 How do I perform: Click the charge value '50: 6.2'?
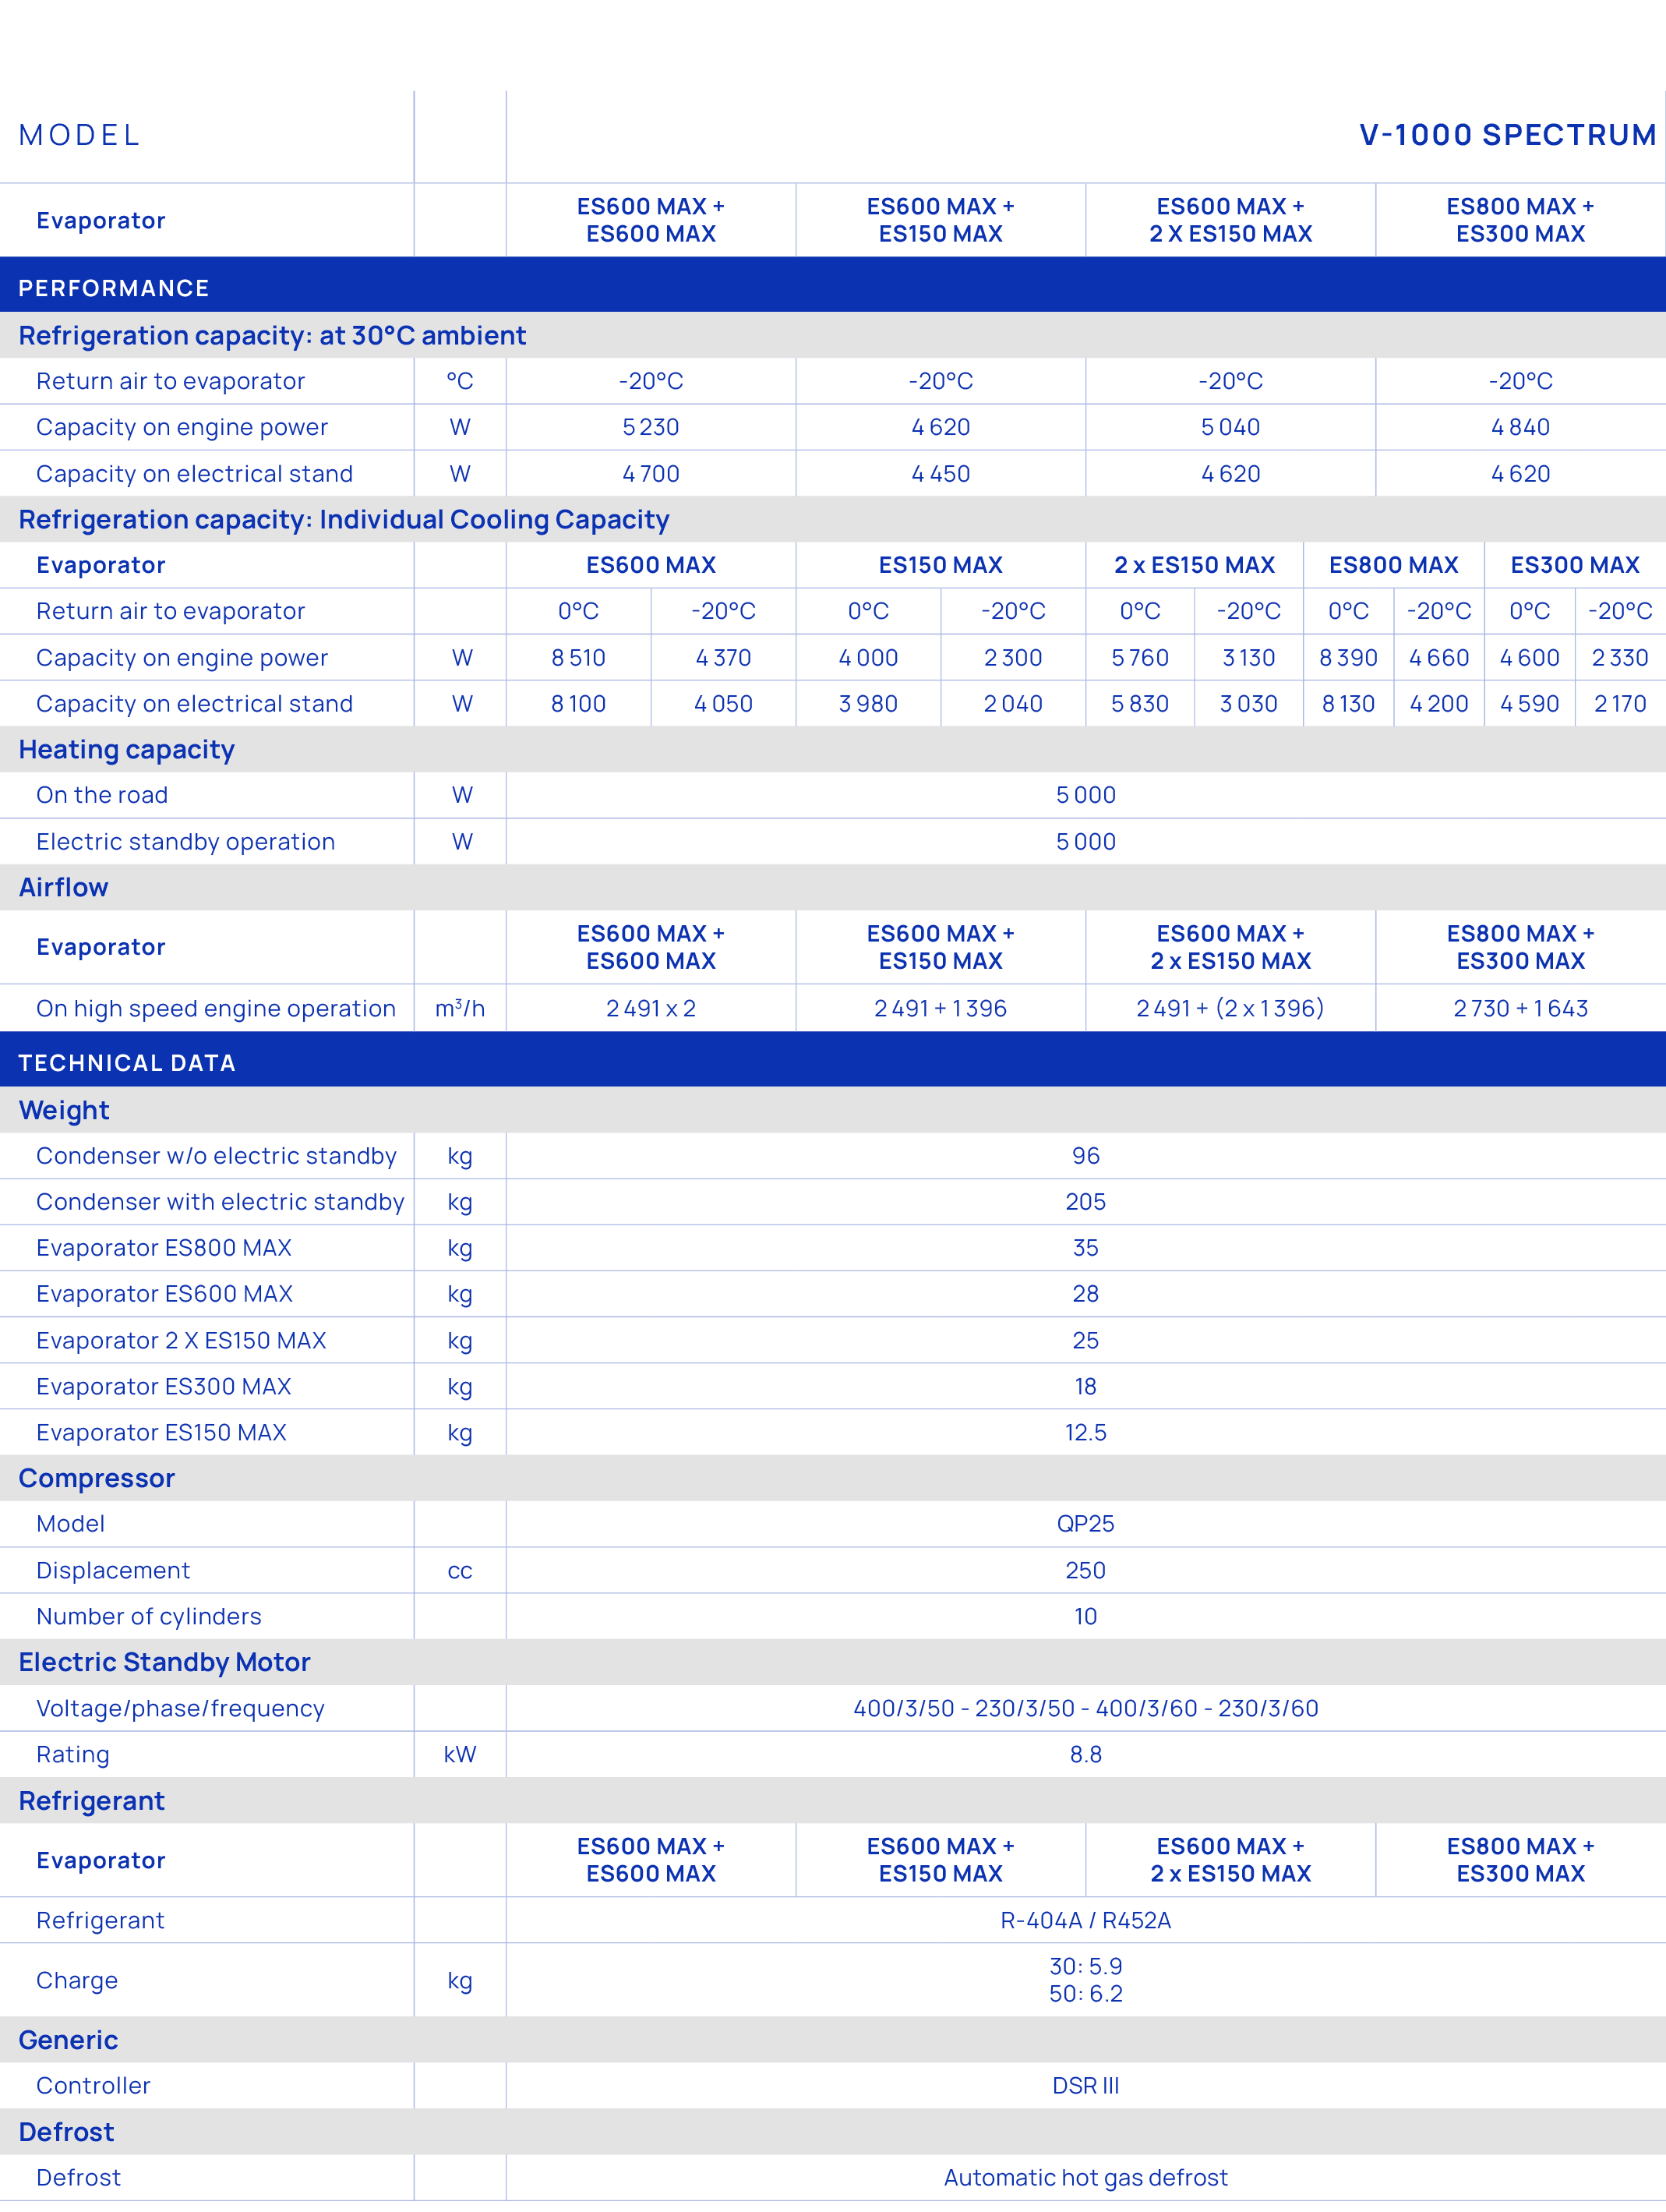point(1086,1994)
